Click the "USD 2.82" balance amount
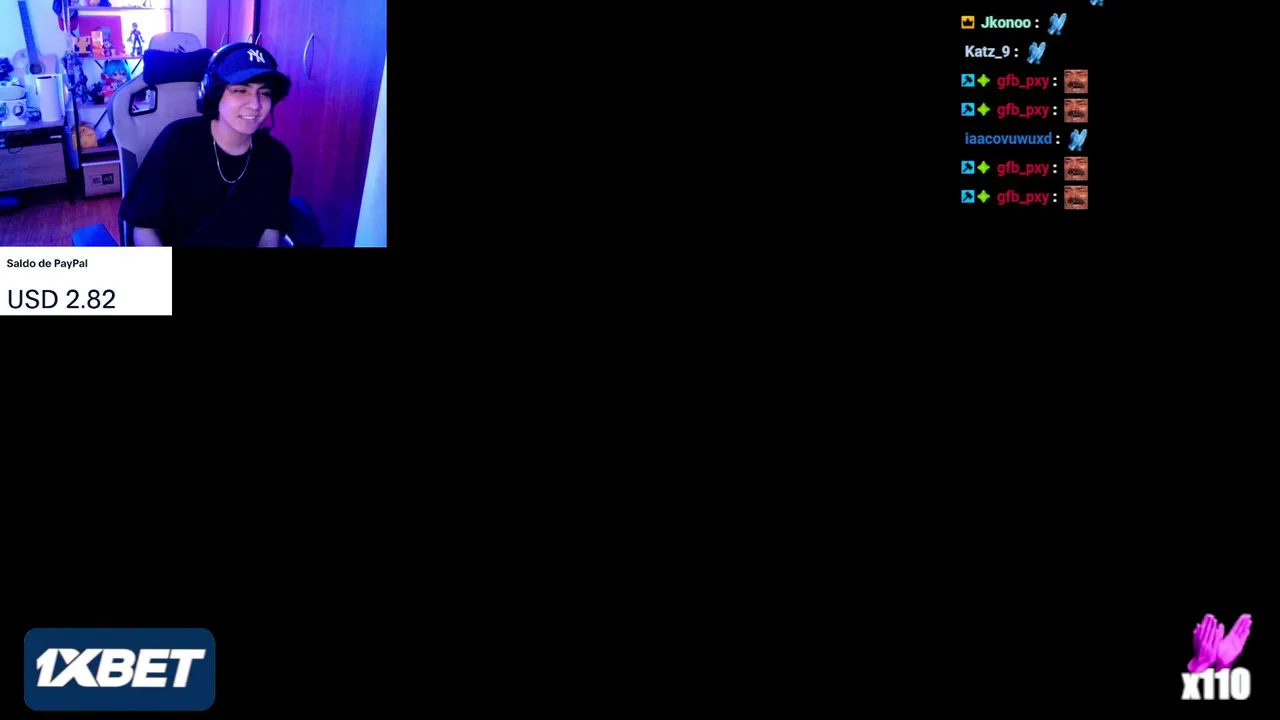 tap(61, 299)
